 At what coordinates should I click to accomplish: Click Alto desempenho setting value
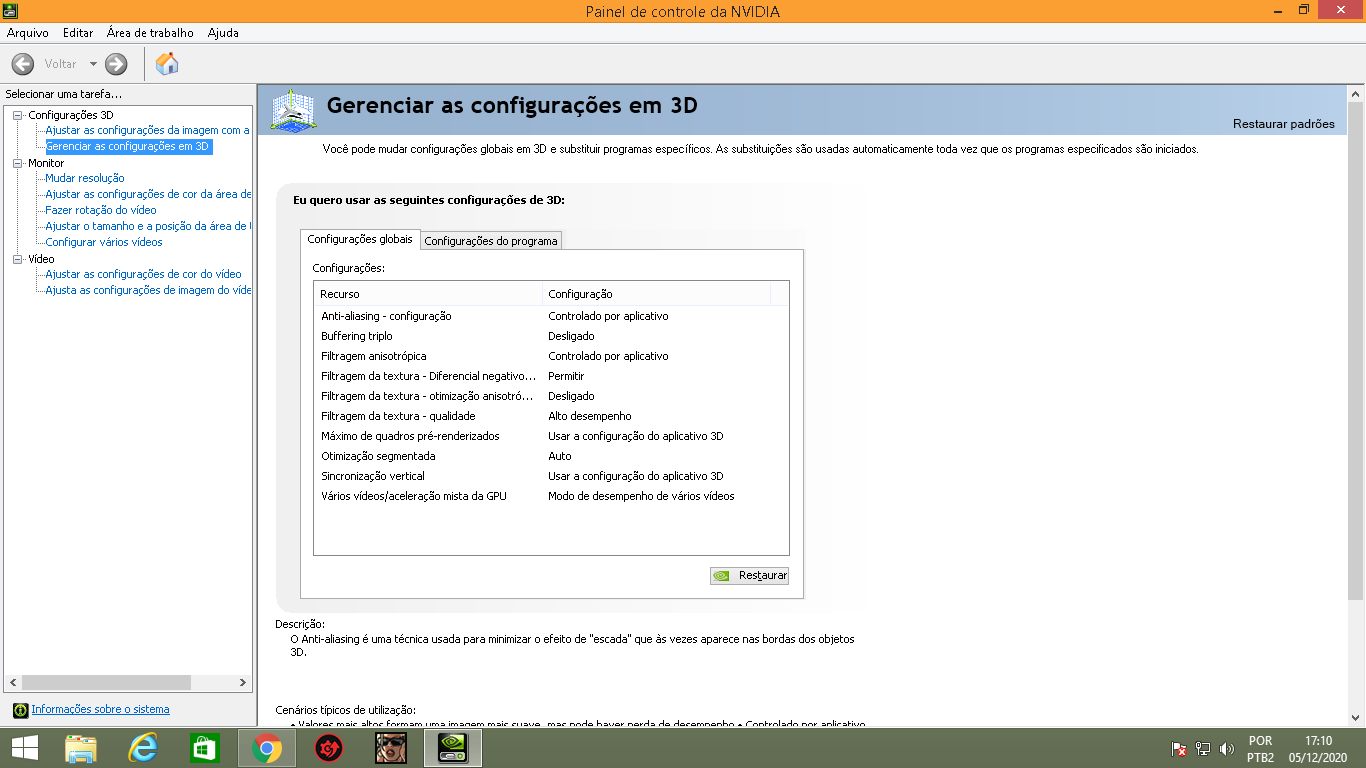[590, 416]
